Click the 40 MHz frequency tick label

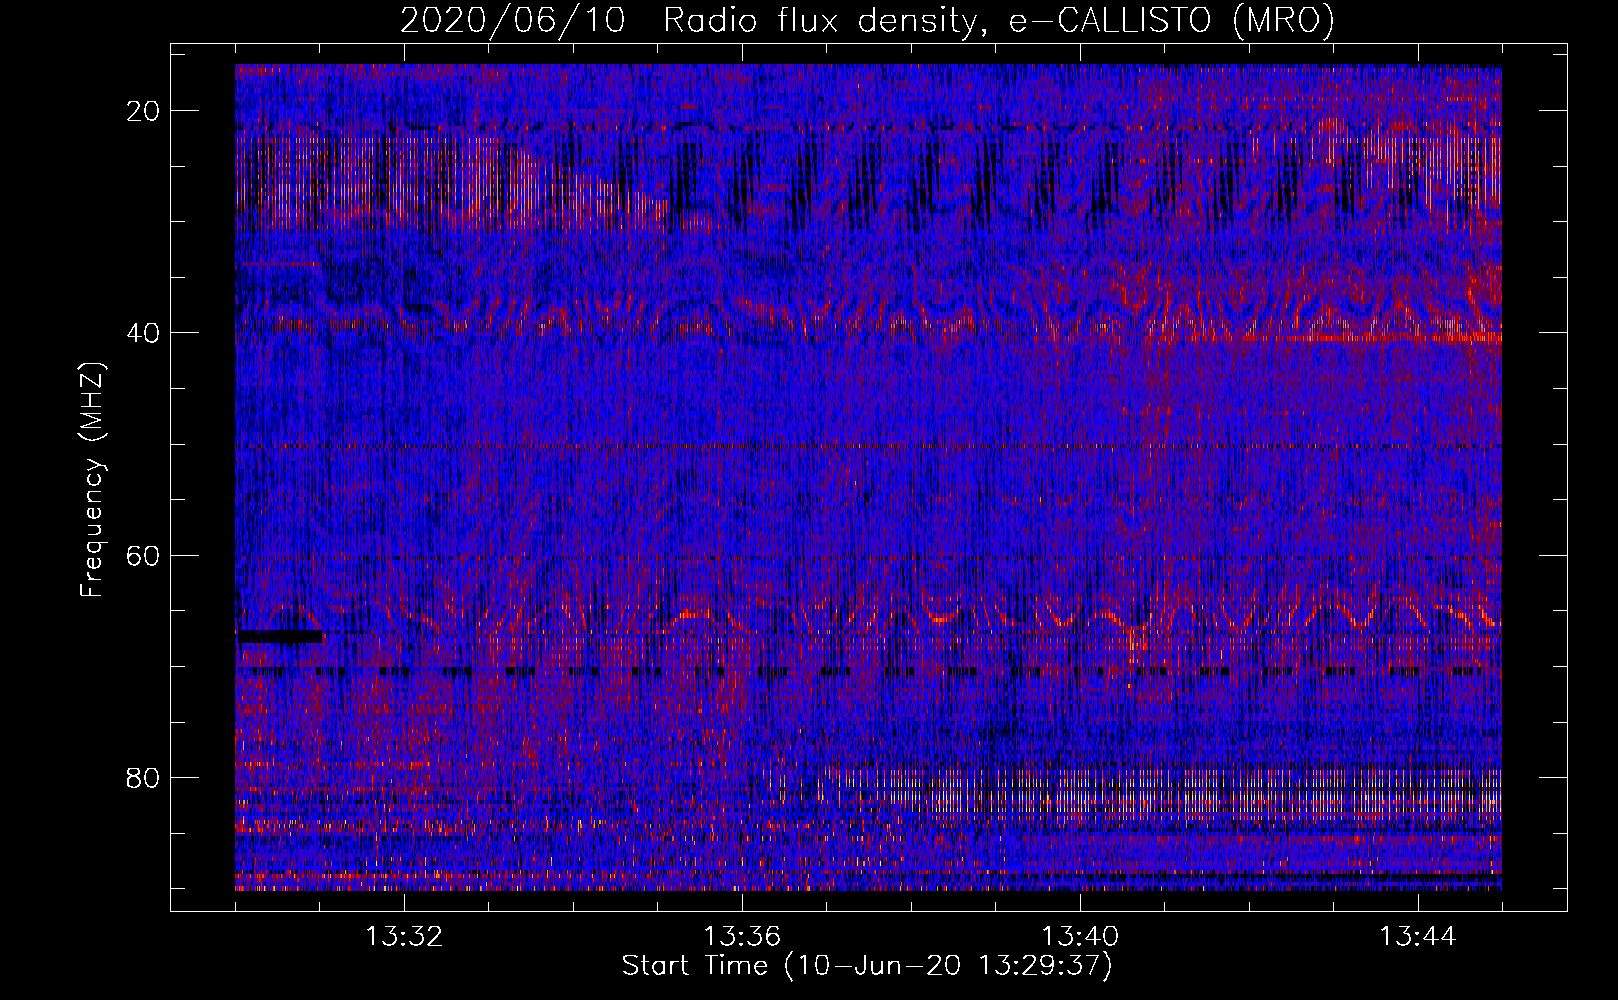[144, 332]
